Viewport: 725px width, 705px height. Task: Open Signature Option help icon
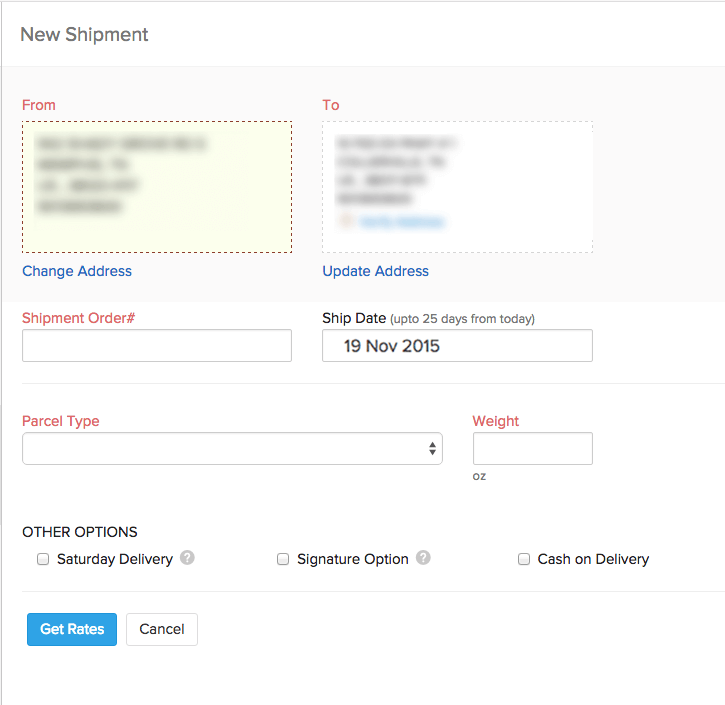[423, 558]
